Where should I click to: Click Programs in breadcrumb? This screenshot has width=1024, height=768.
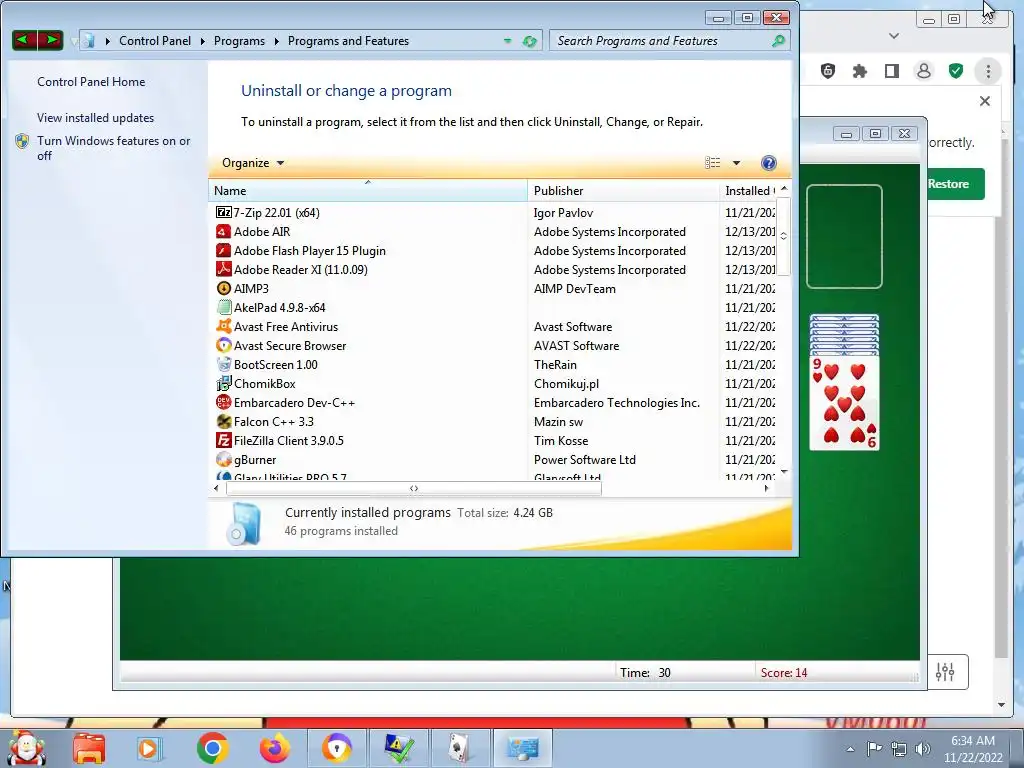239,40
